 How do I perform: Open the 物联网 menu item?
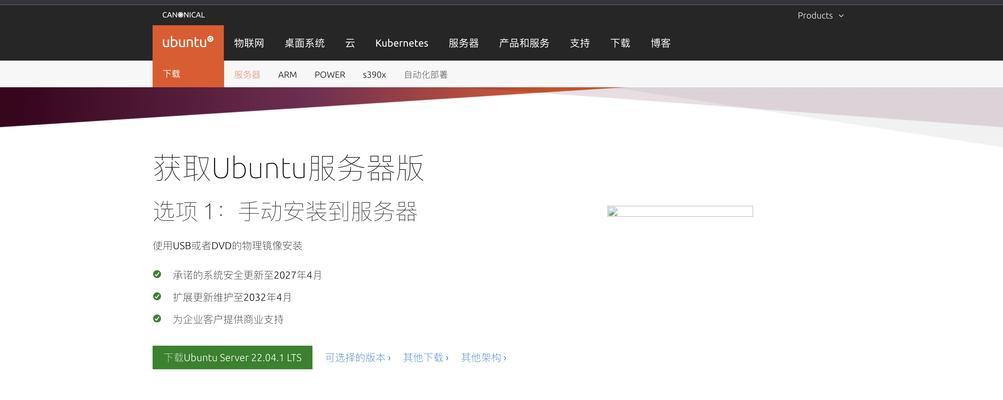[x=249, y=43]
